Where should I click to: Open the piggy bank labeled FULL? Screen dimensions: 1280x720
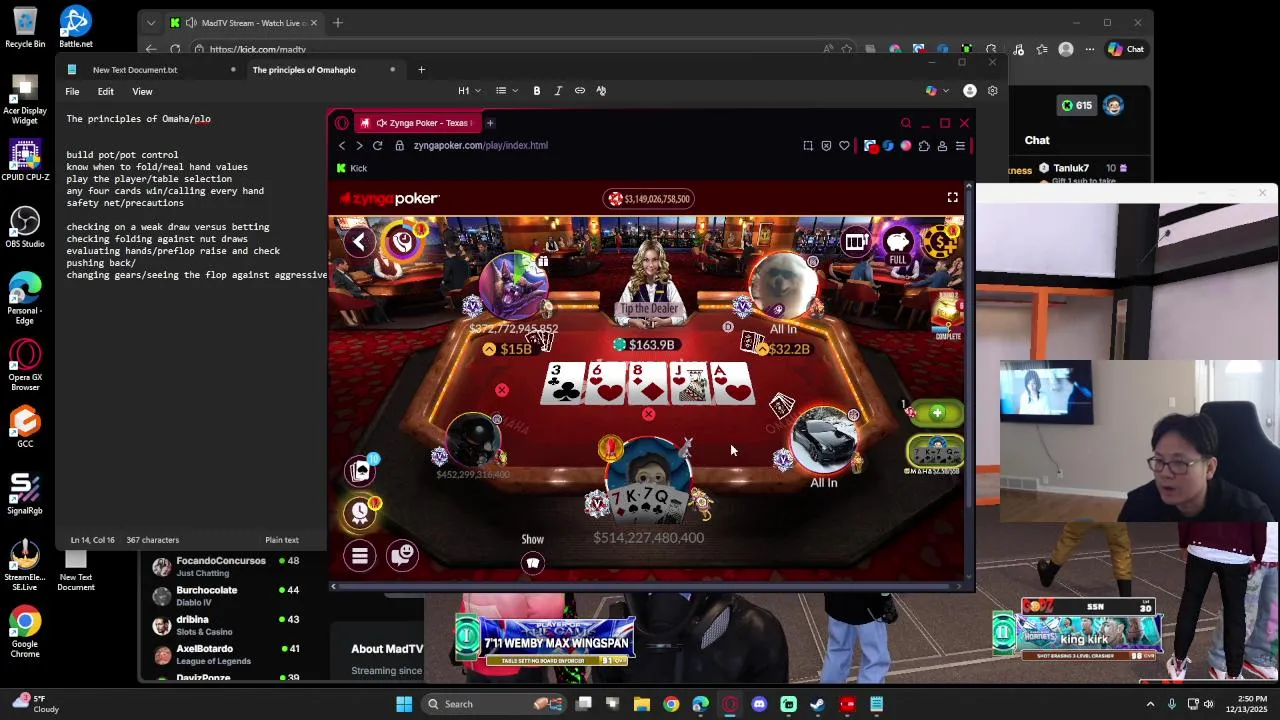pos(898,243)
